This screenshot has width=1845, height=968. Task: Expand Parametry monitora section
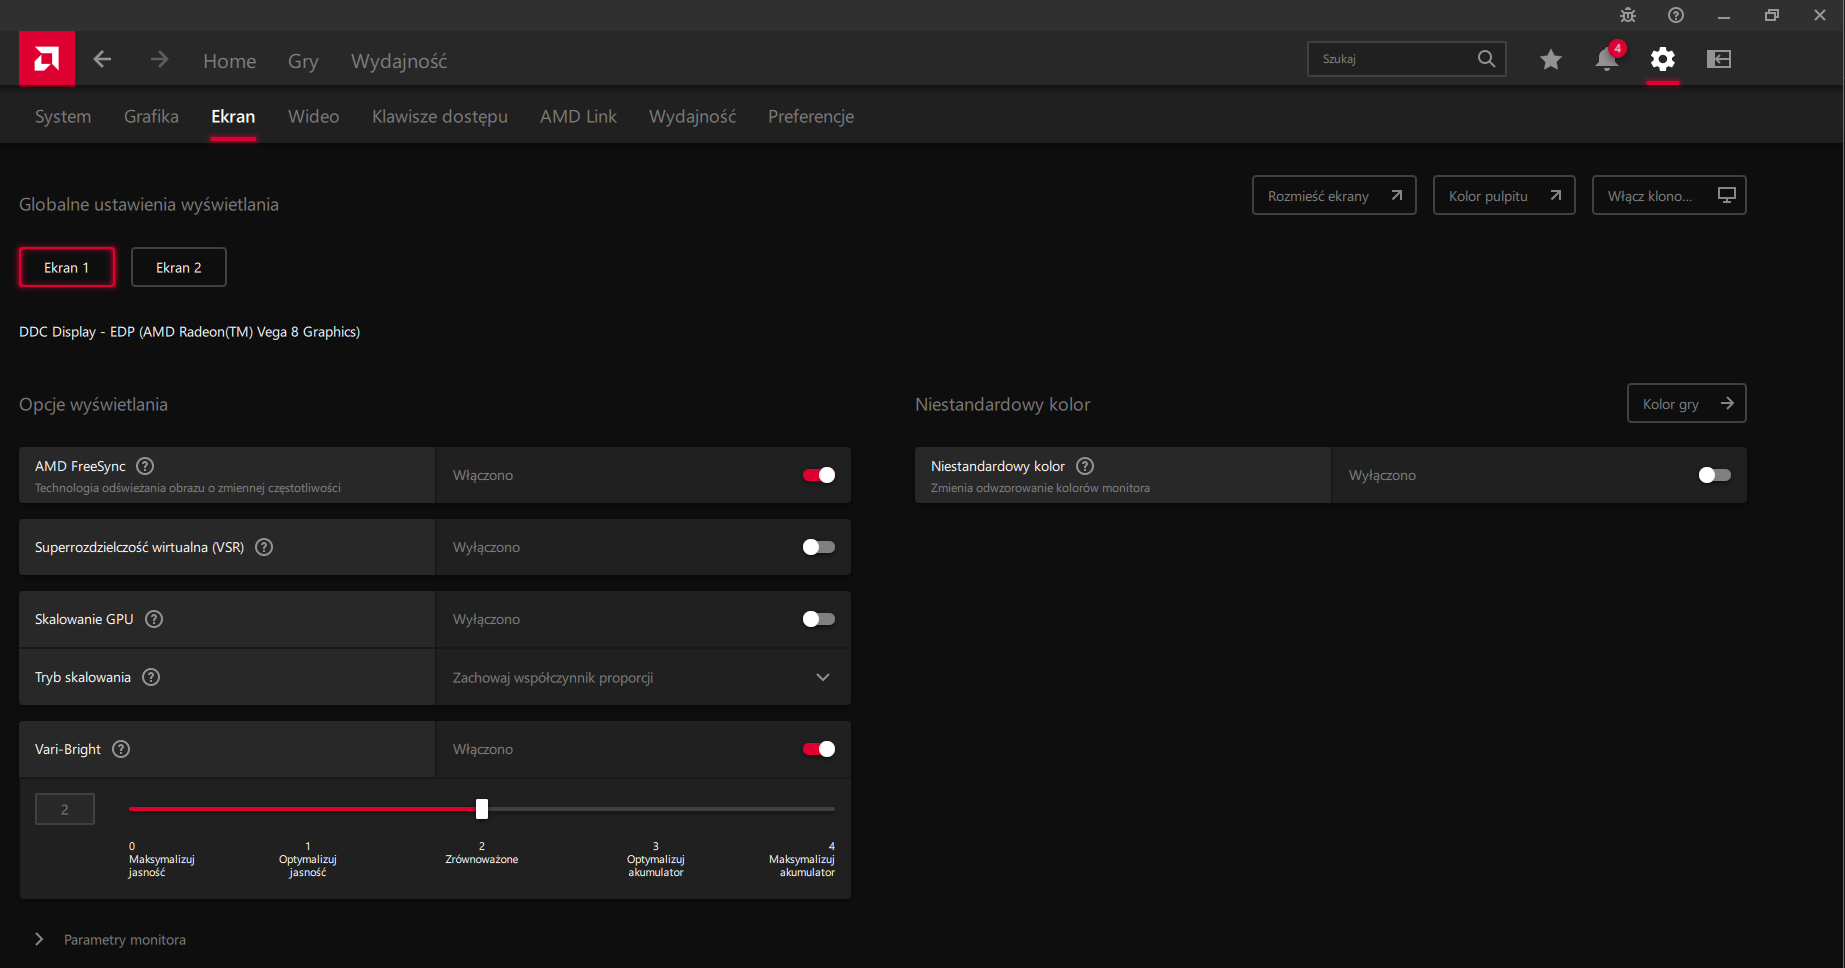(110, 940)
